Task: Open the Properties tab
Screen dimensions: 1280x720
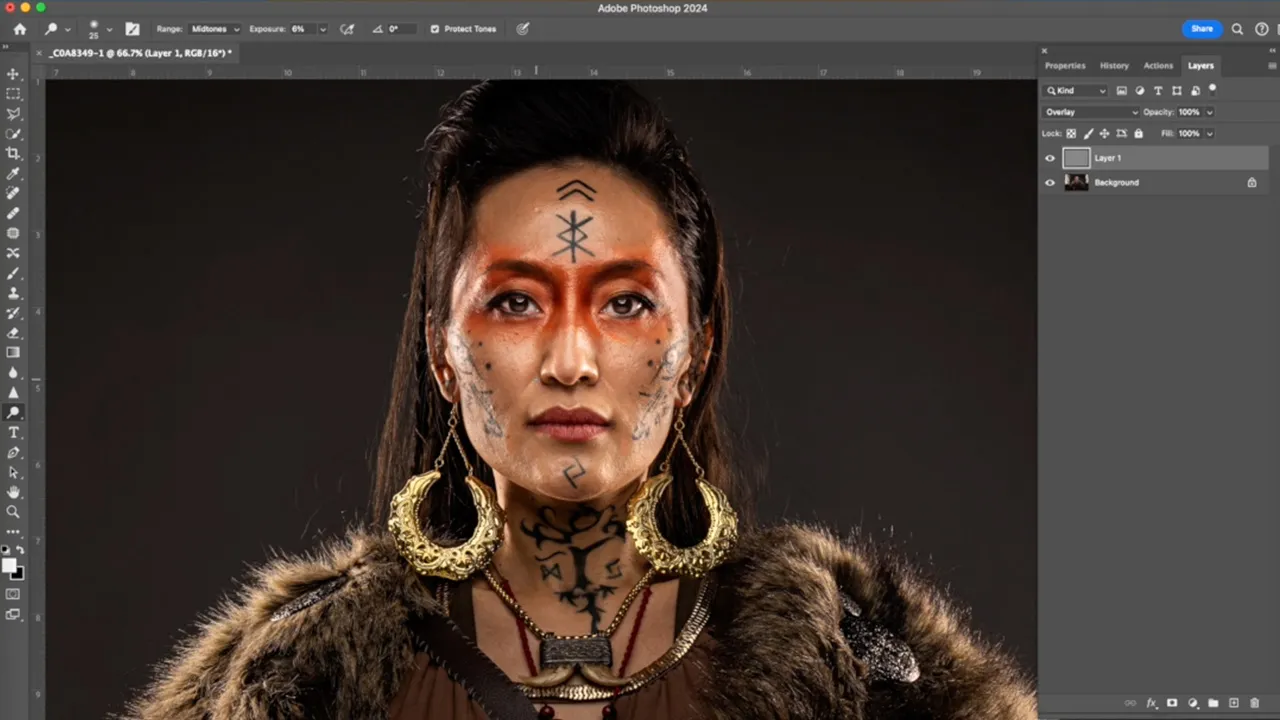Action: [1065, 66]
